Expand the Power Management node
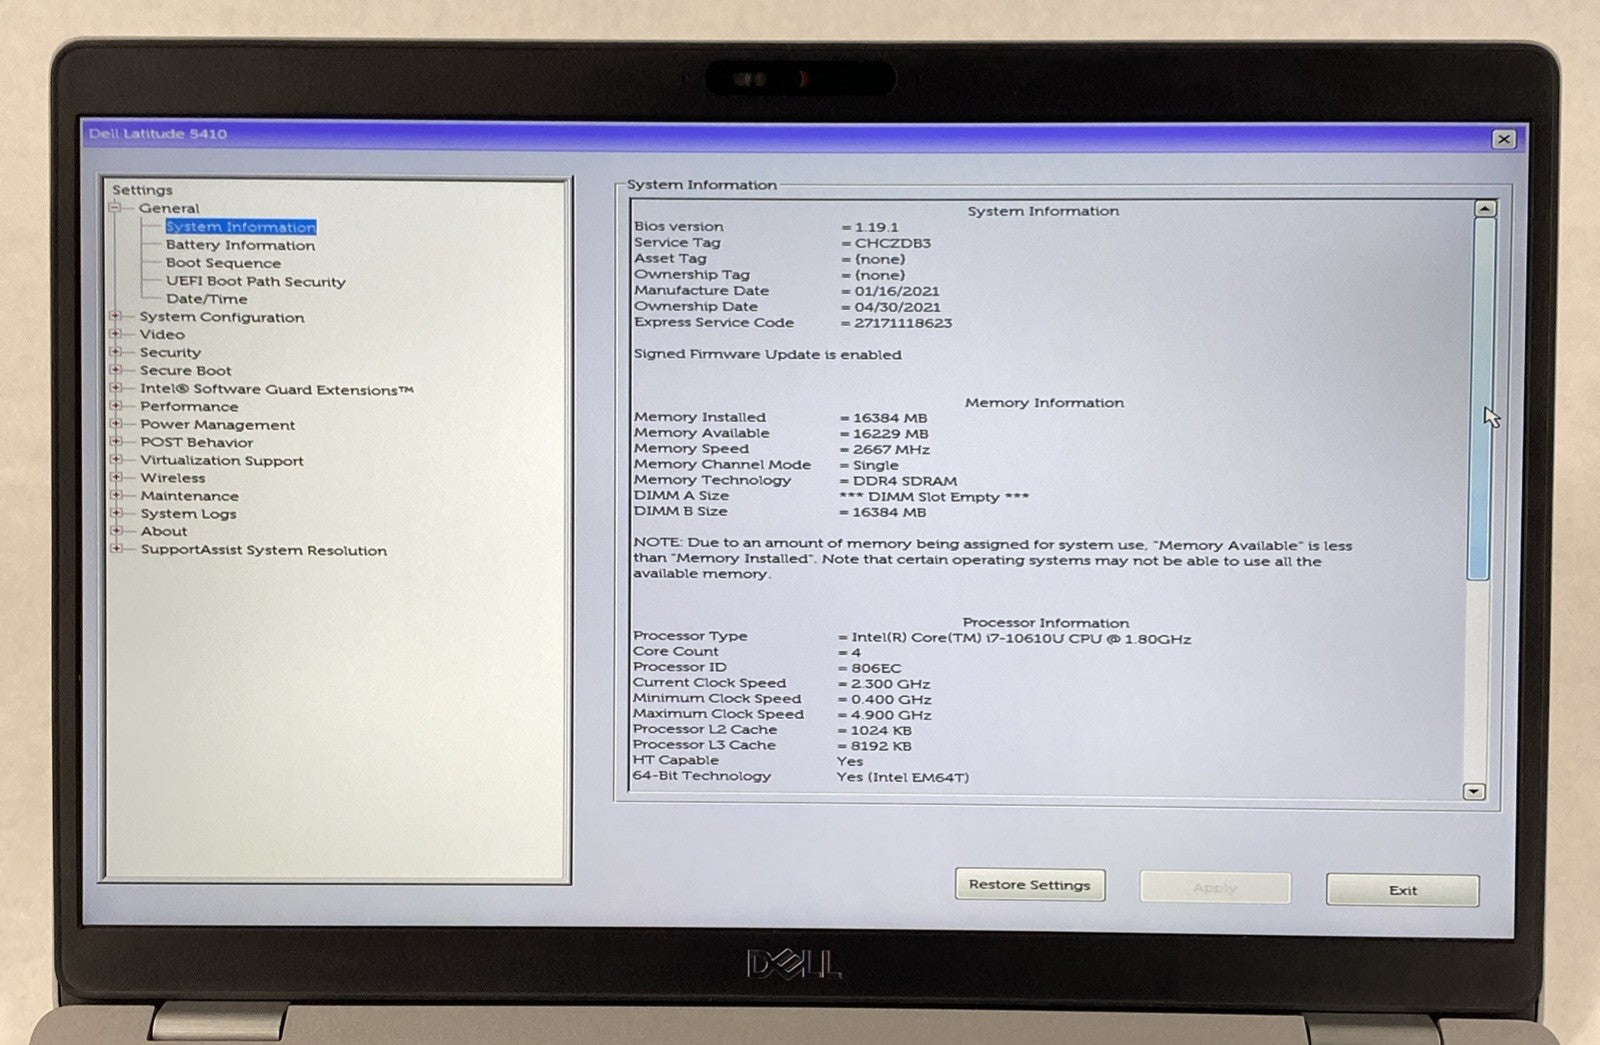This screenshot has height=1045, width=1600. 116,424
